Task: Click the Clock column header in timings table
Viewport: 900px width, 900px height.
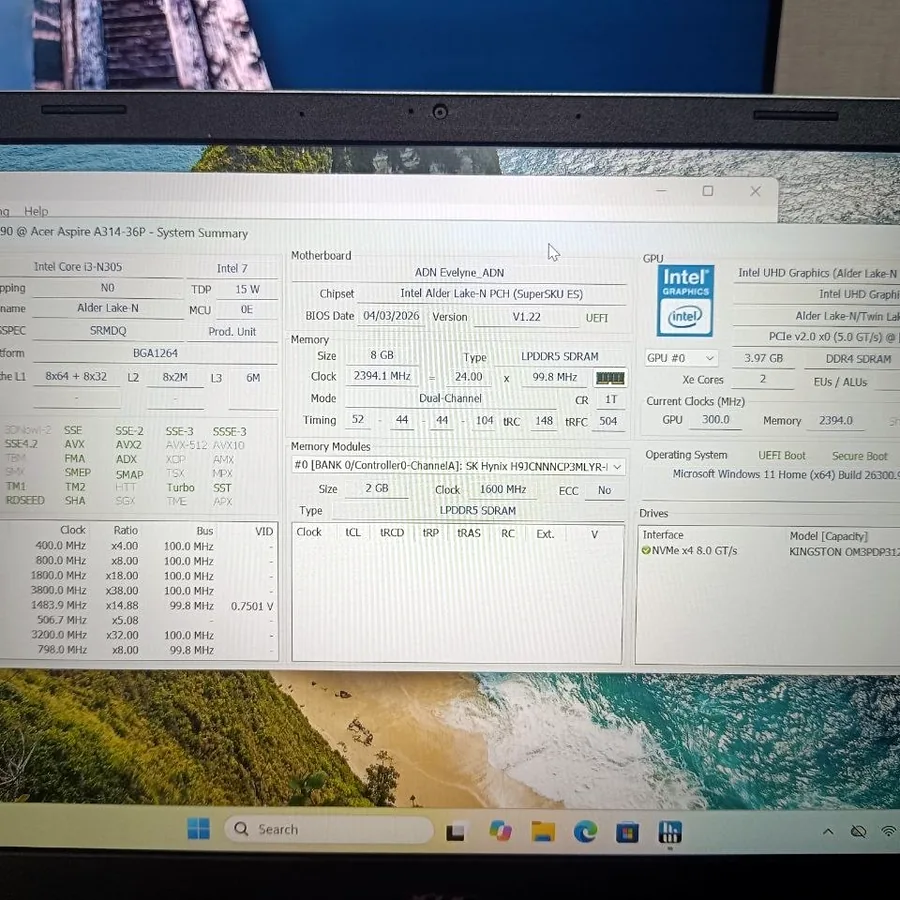Action: pos(309,532)
